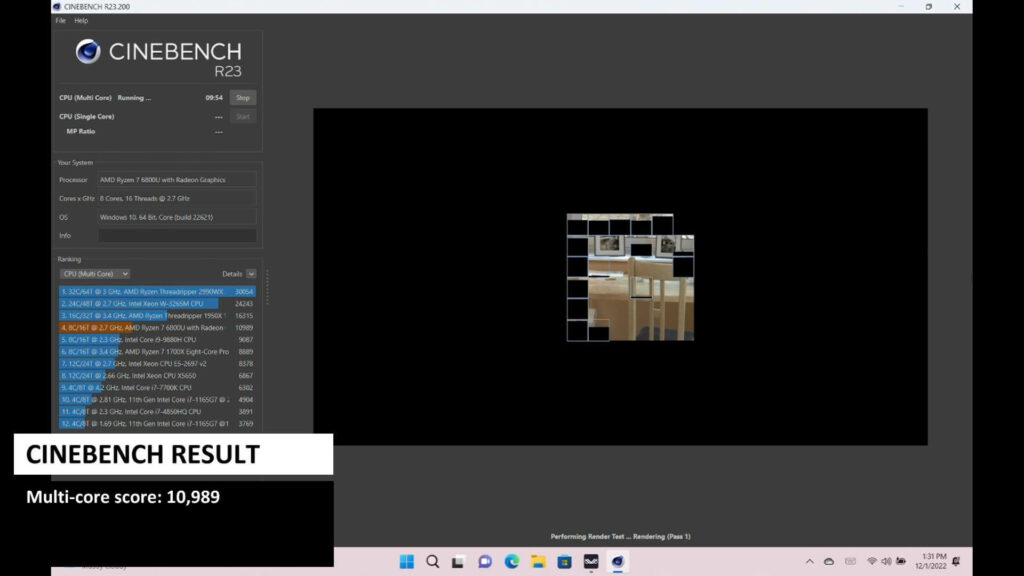Click the ranking panel resize grip
This screenshot has height=576, width=1024.
(x=267, y=287)
